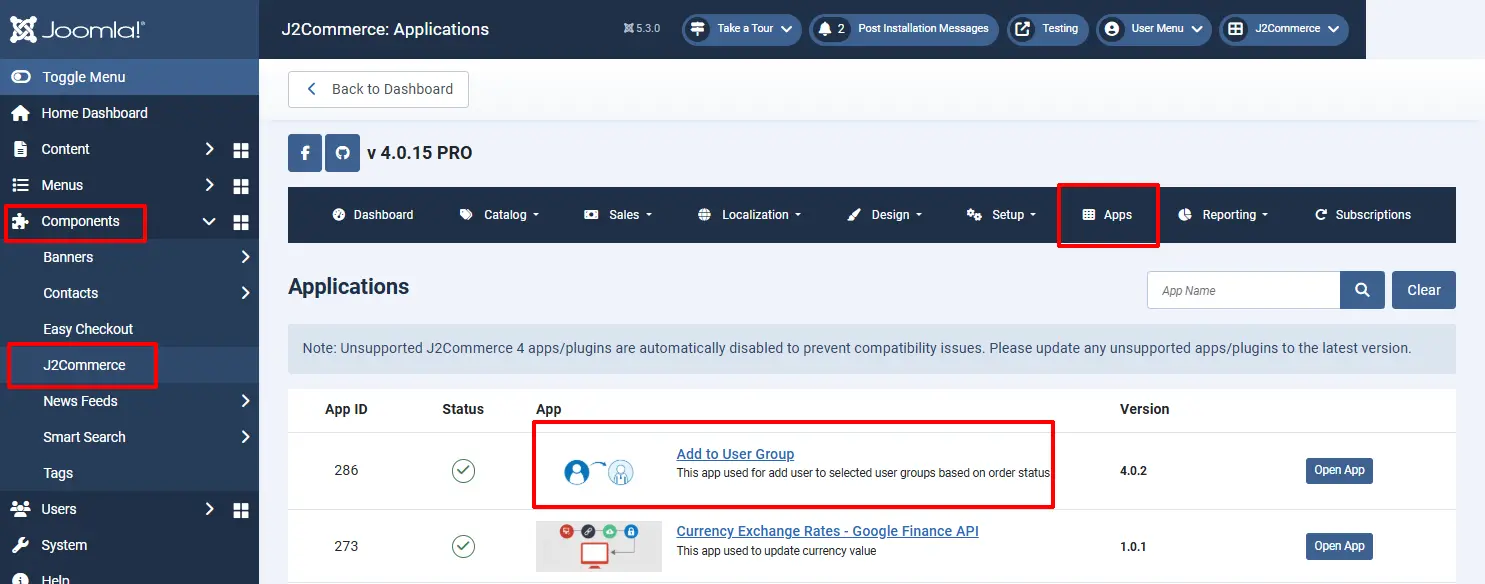Open the Sales dropdown menu

618,215
